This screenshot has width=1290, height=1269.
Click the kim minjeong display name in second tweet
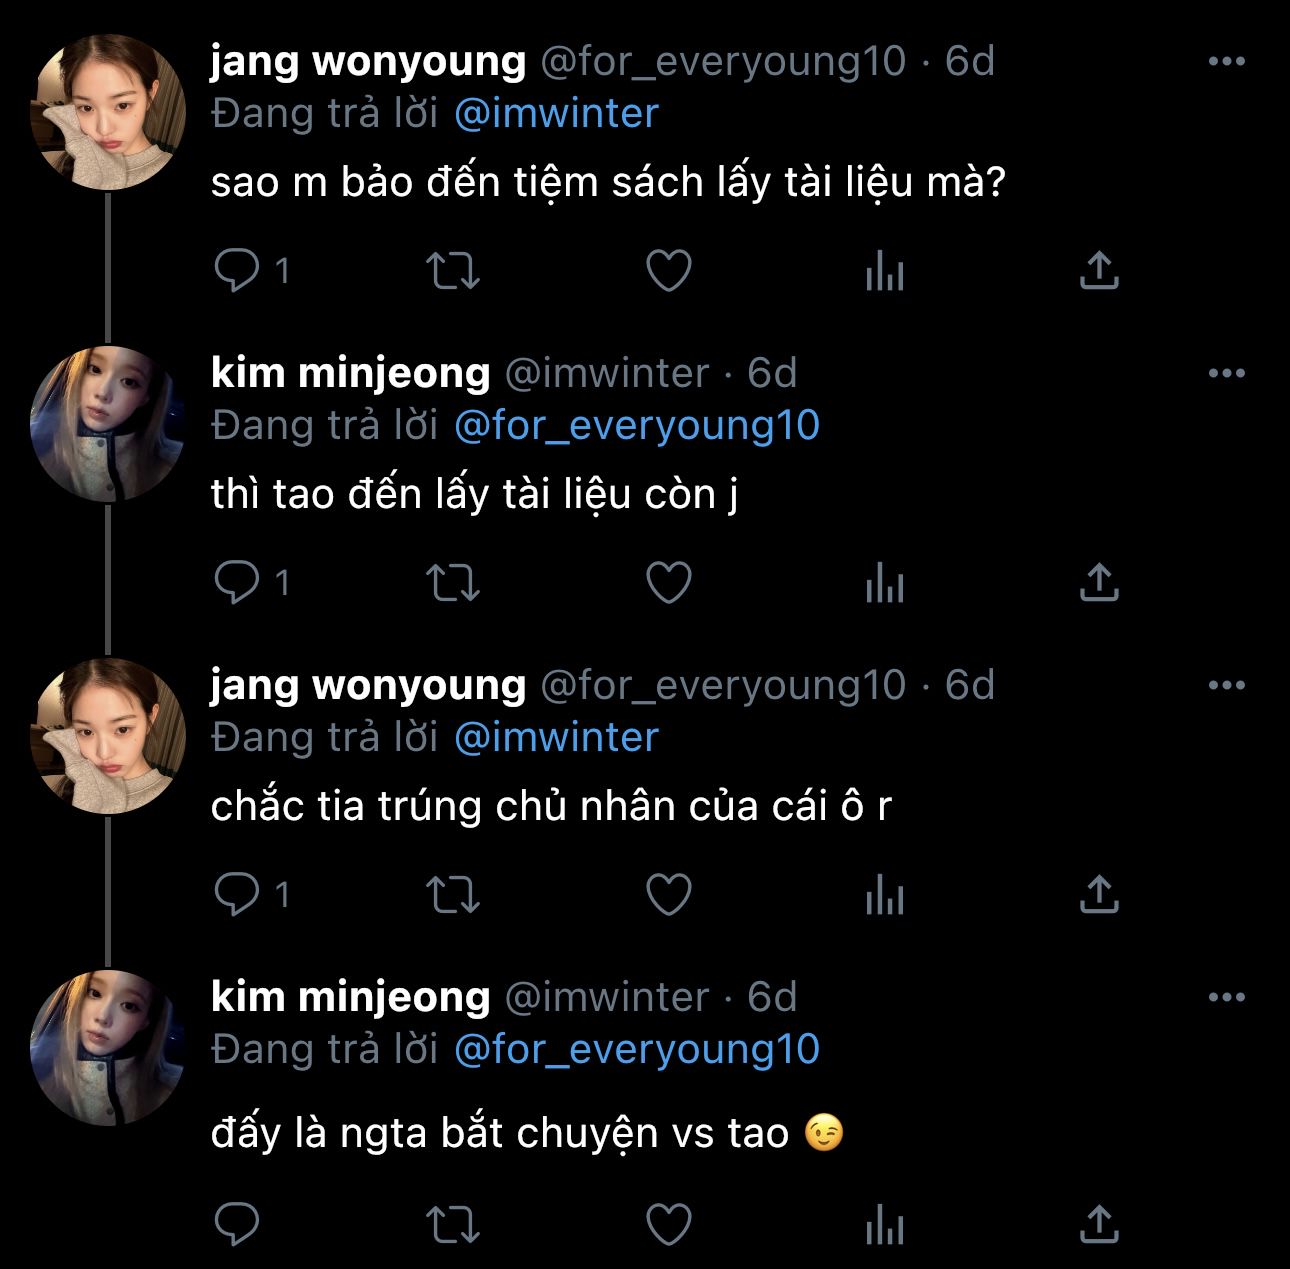pos(350,373)
